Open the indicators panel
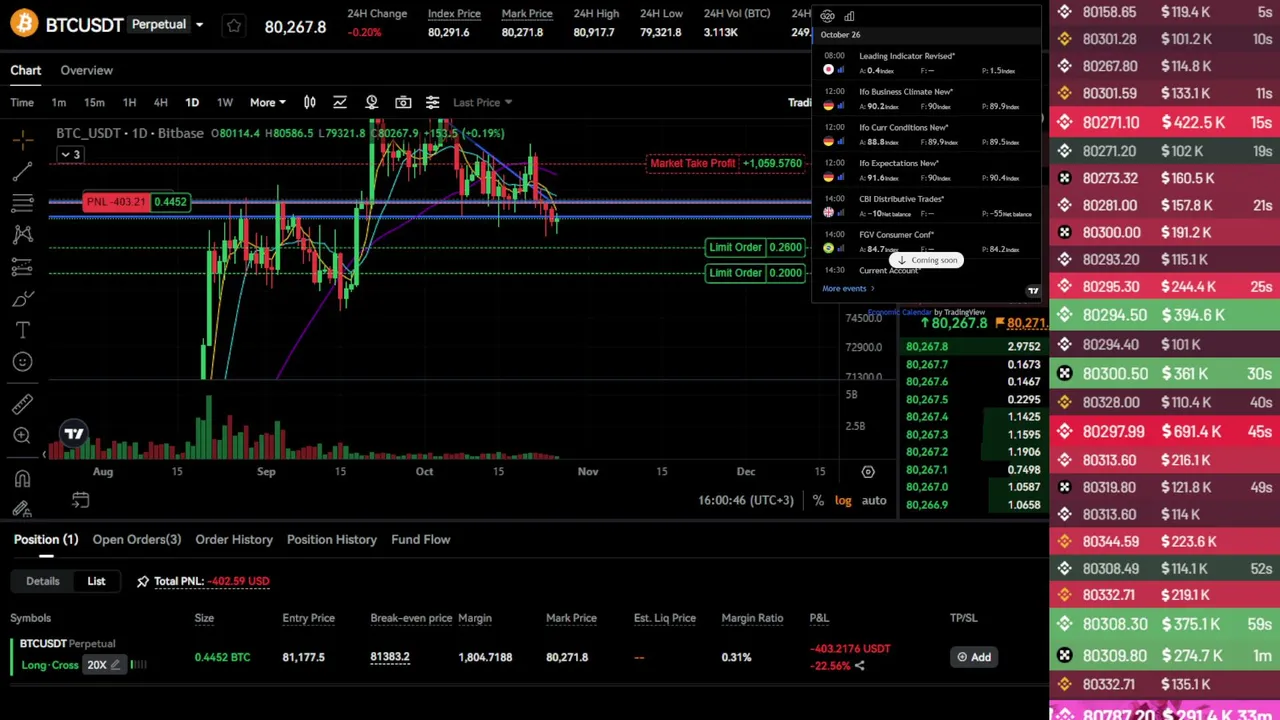The height and width of the screenshot is (720, 1280). pyautogui.click(x=340, y=102)
